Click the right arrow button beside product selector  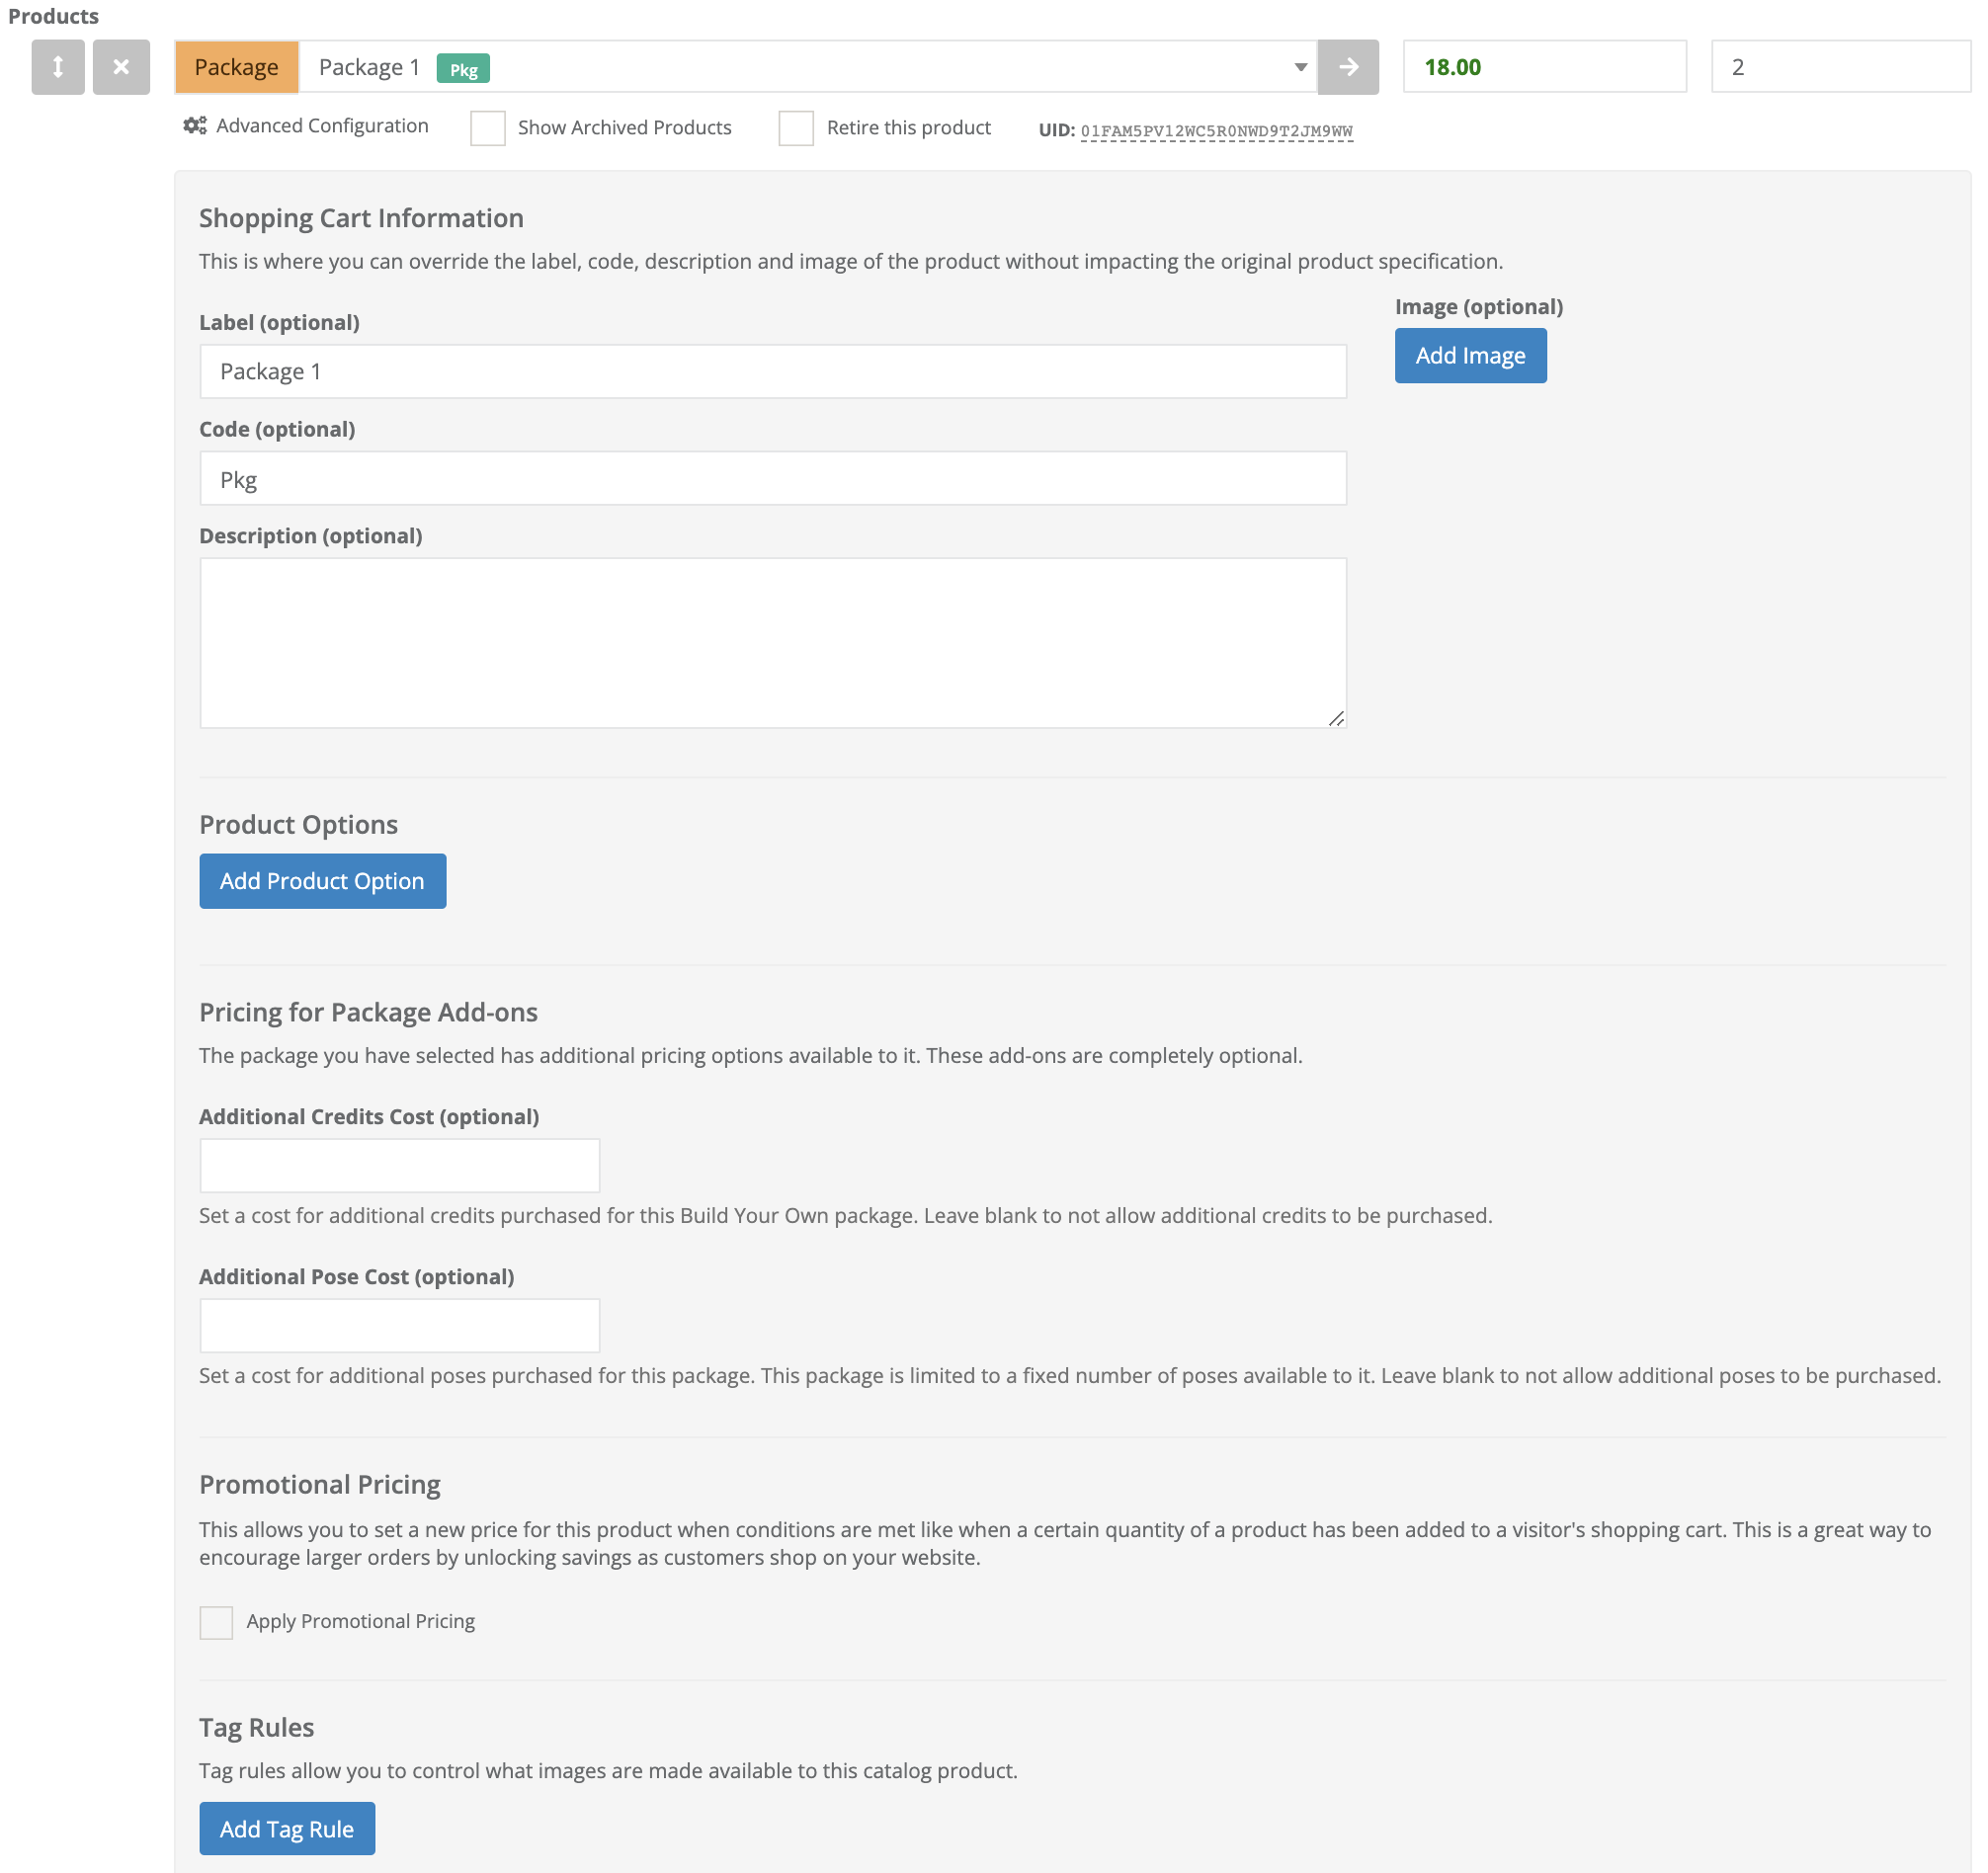tap(1348, 67)
